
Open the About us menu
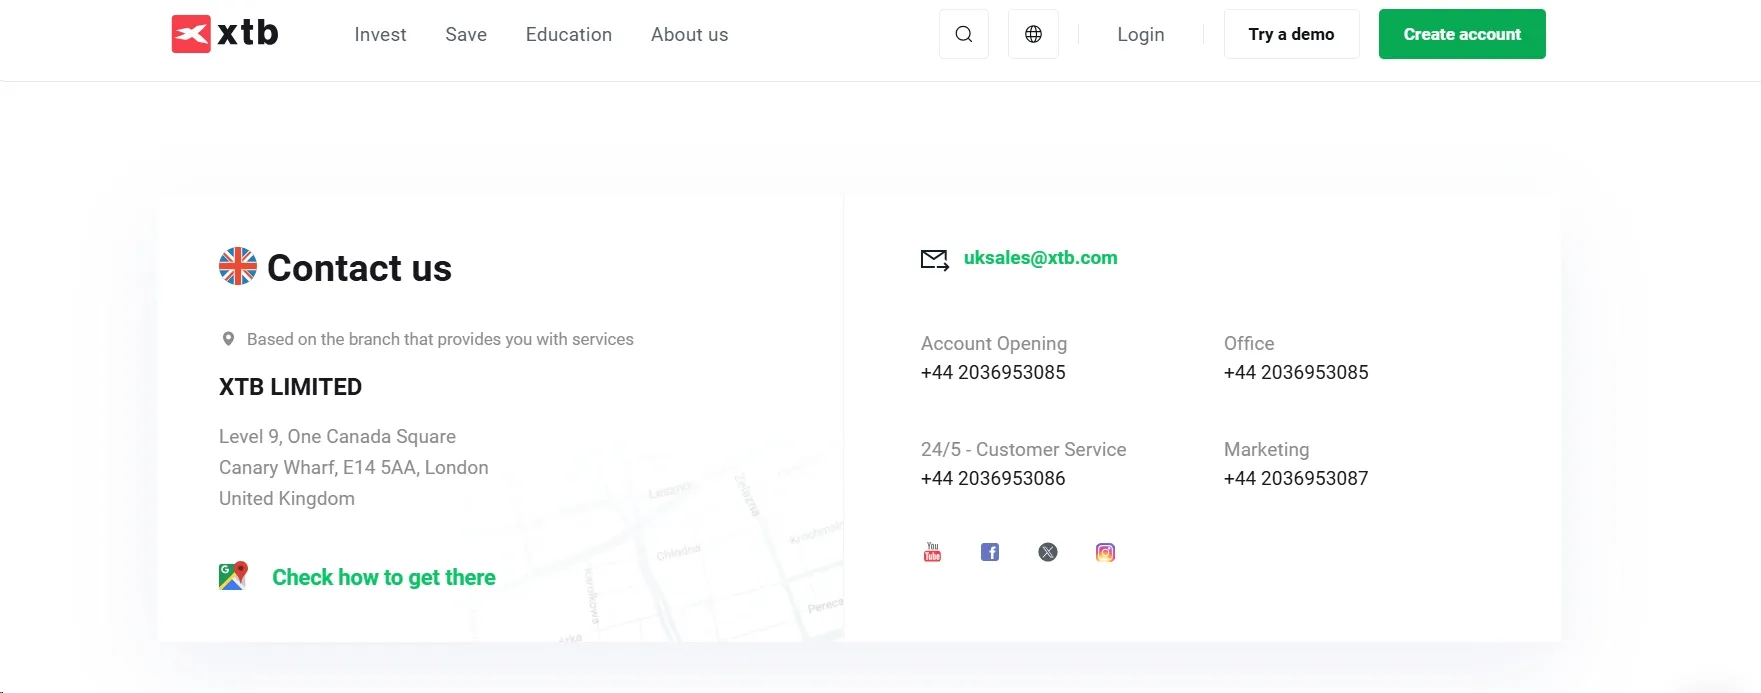(689, 34)
